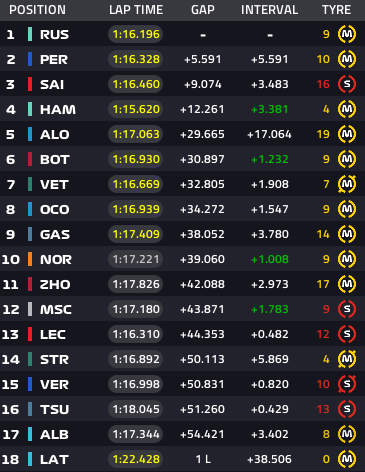Select the TYRE column header
Screen dimensions: 365x472
click(336, 10)
